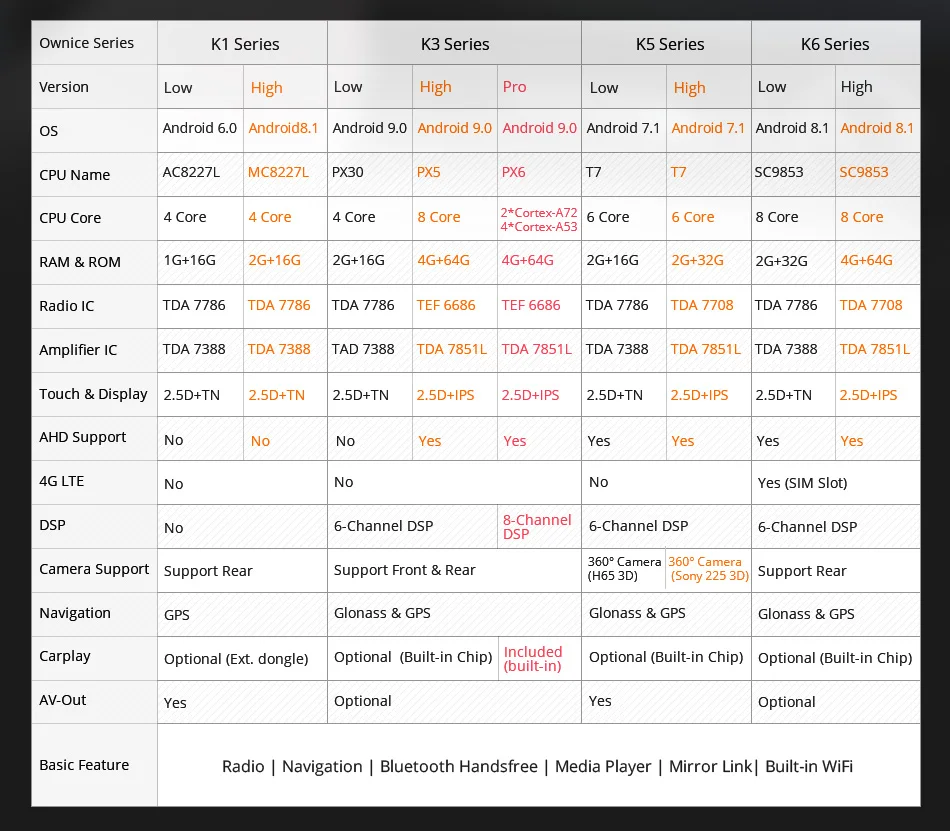The height and width of the screenshot is (831, 950).
Task: Click the Touch & Display row label
Action: click(94, 394)
